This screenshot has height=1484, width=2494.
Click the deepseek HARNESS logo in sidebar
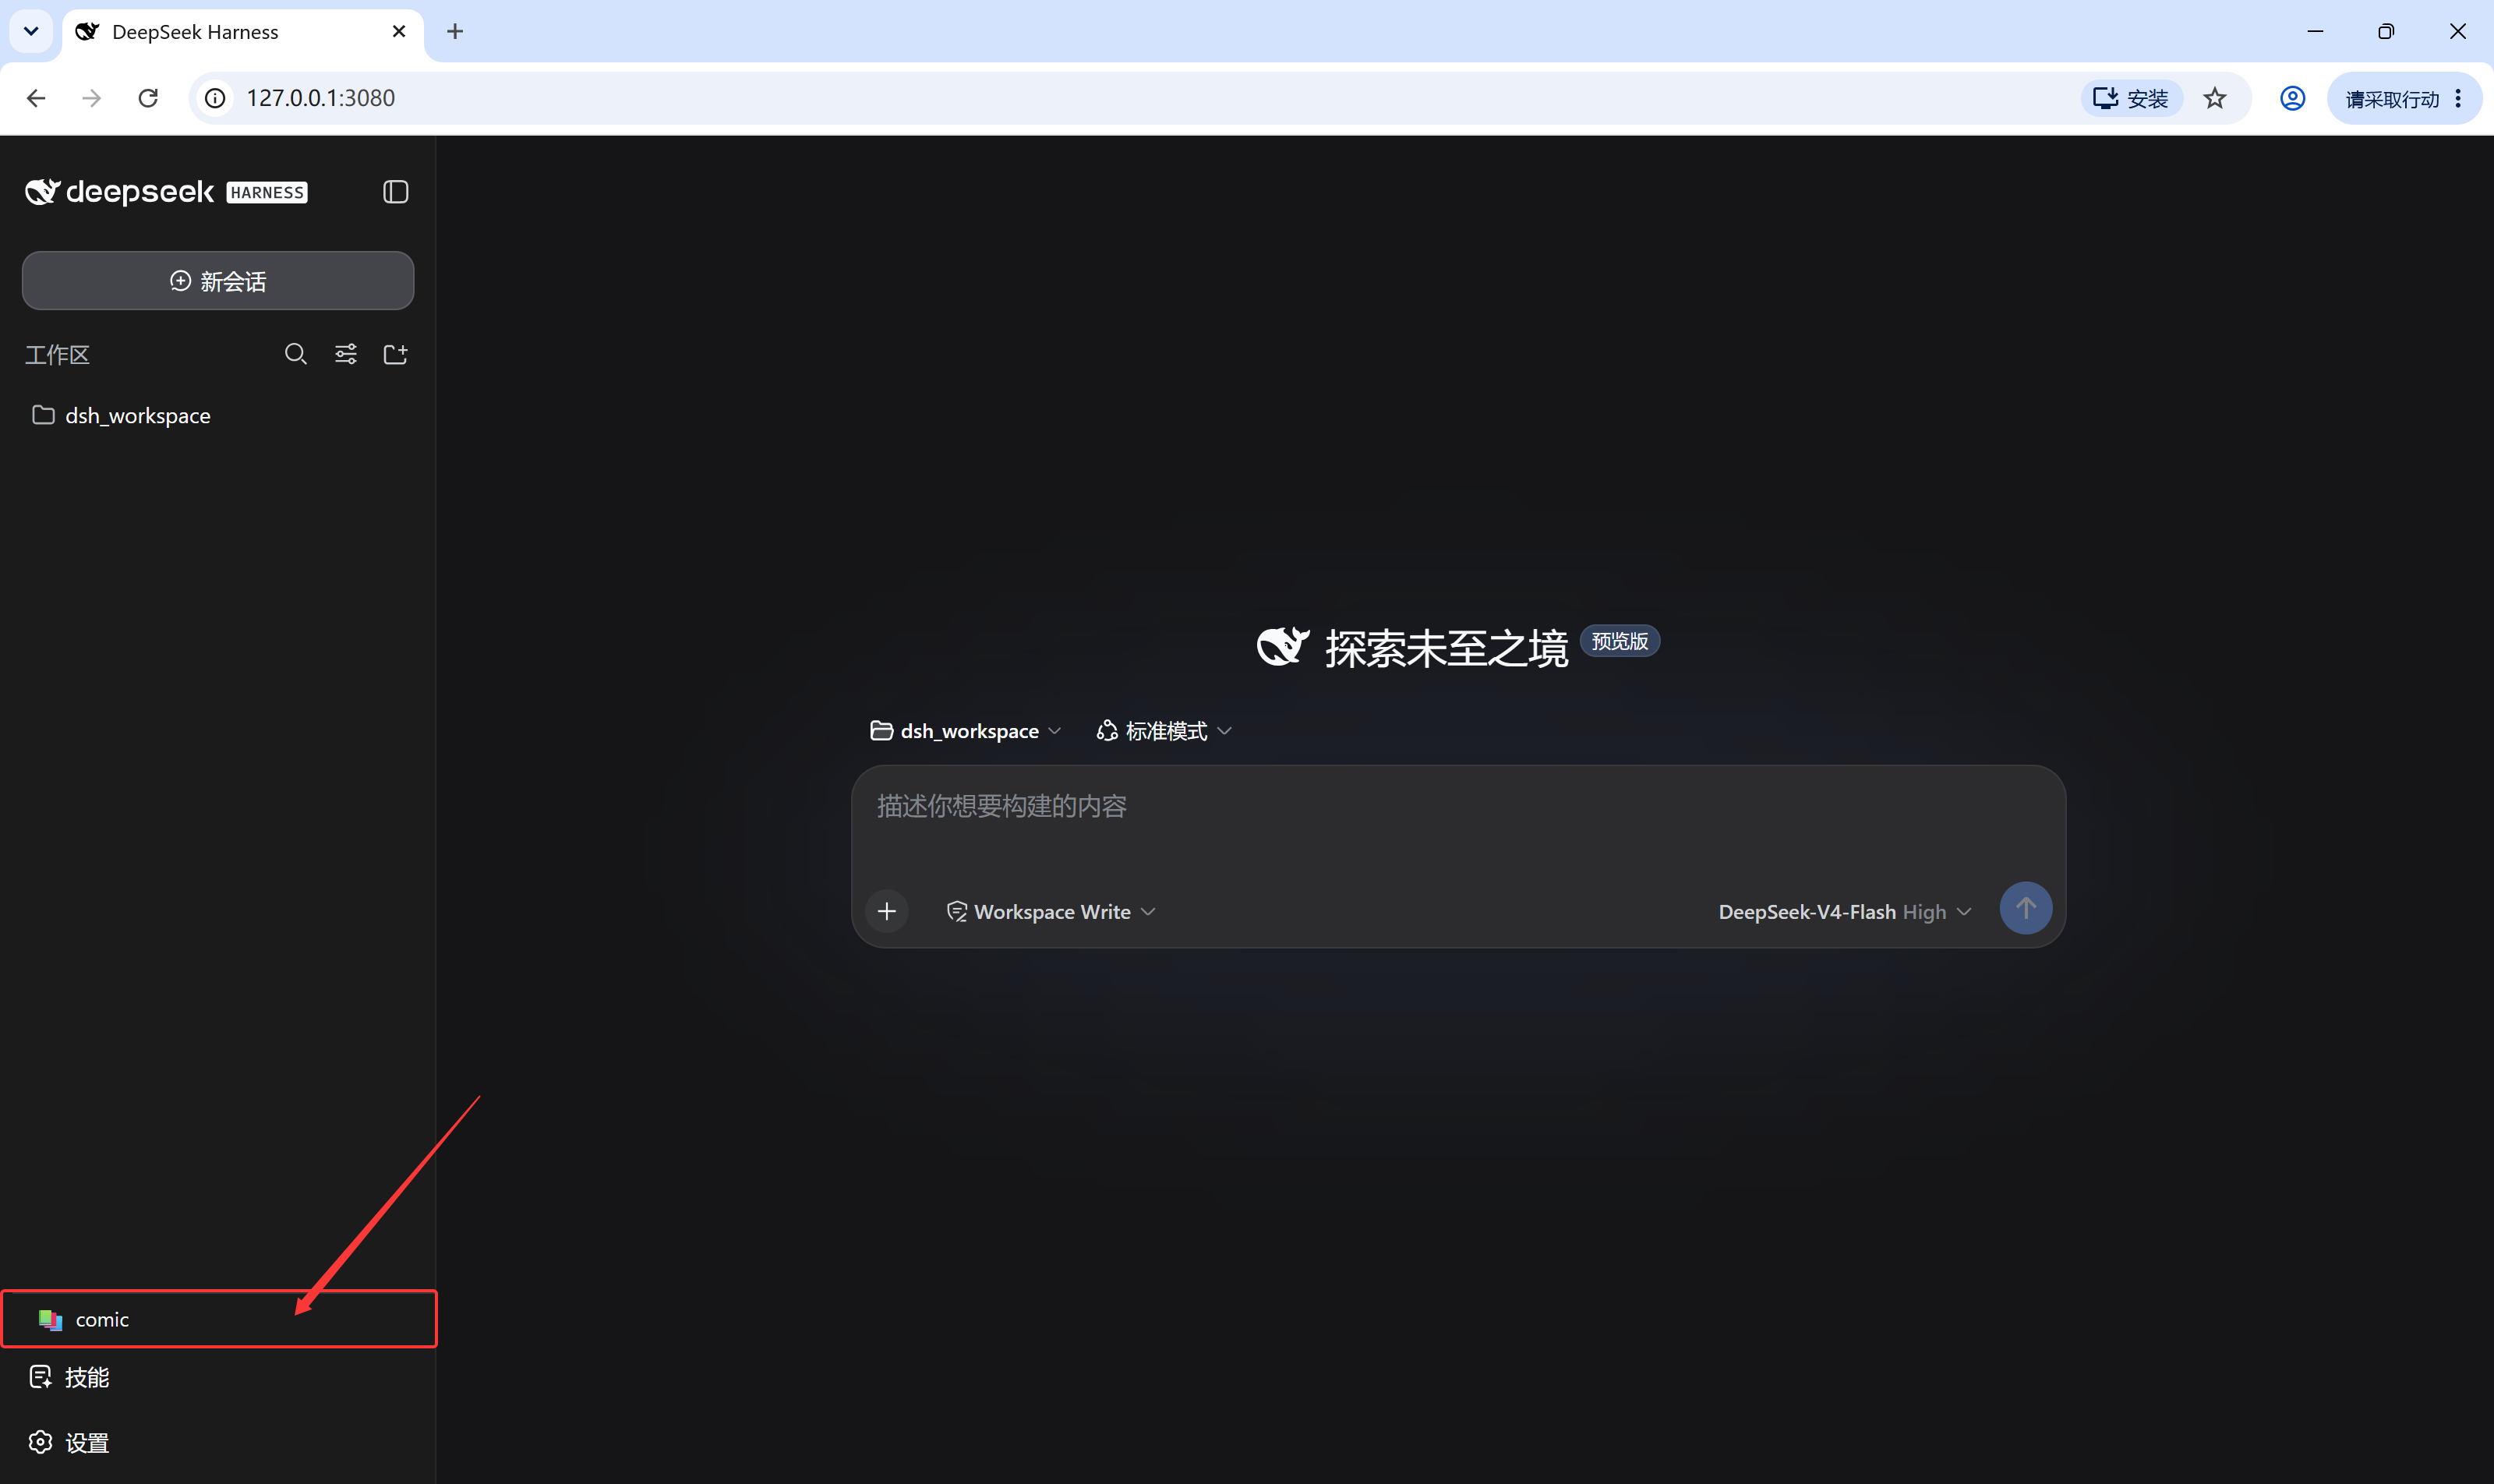pyautogui.click(x=166, y=192)
